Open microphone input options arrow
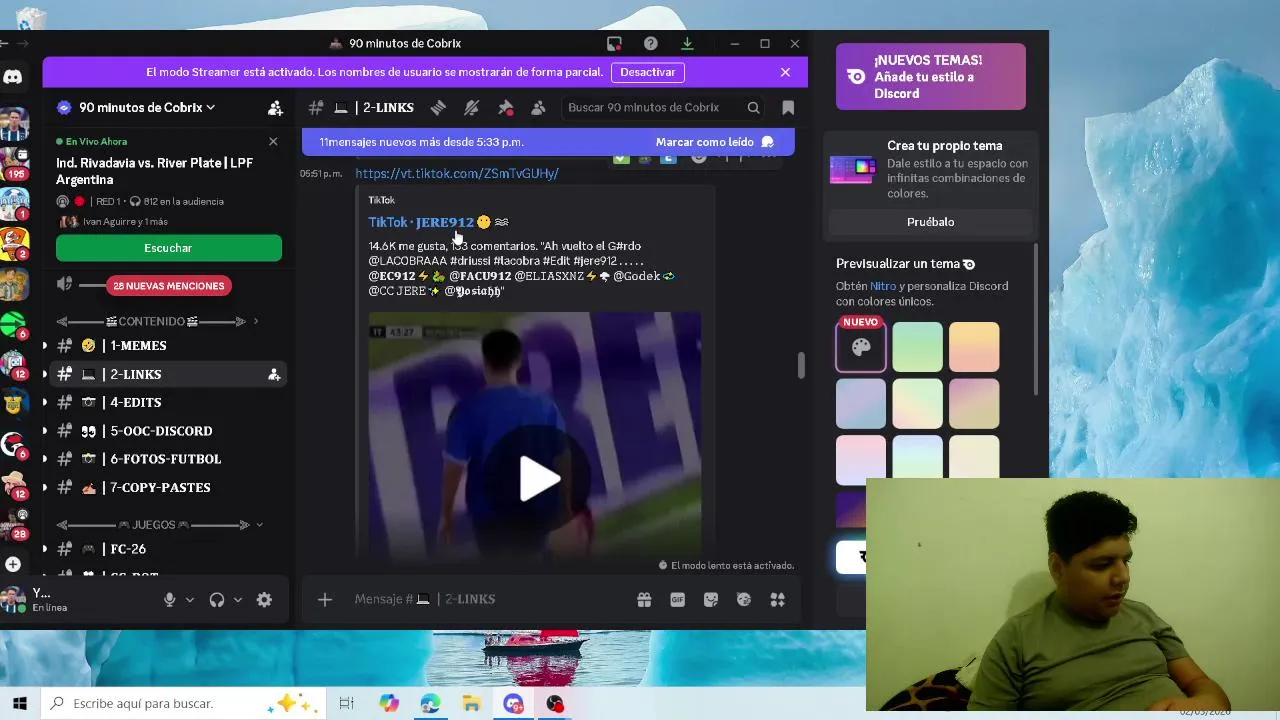Viewport: 1280px width, 720px height. pos(189,599)
